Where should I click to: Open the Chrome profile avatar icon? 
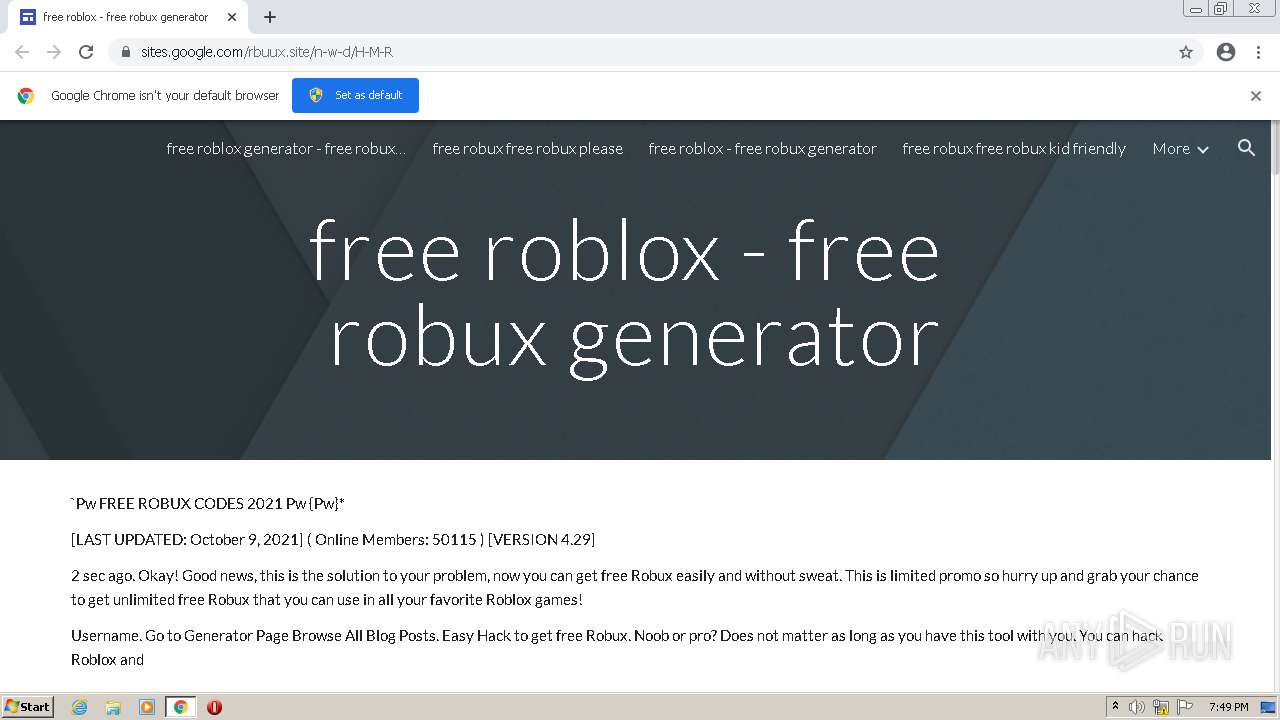pyautogui.click(x=1226, y=52)
